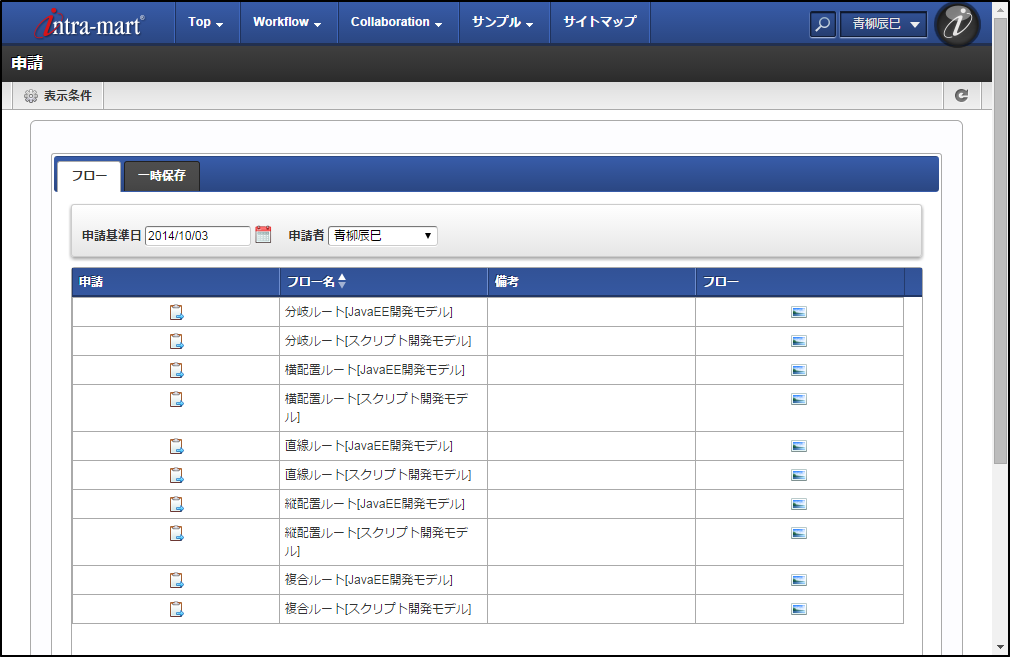Image resolution: width=1010 pixels, height=657 pixels.
Task: Expand the 青柳辰巳 user menu in header
Action: [882, 25]
